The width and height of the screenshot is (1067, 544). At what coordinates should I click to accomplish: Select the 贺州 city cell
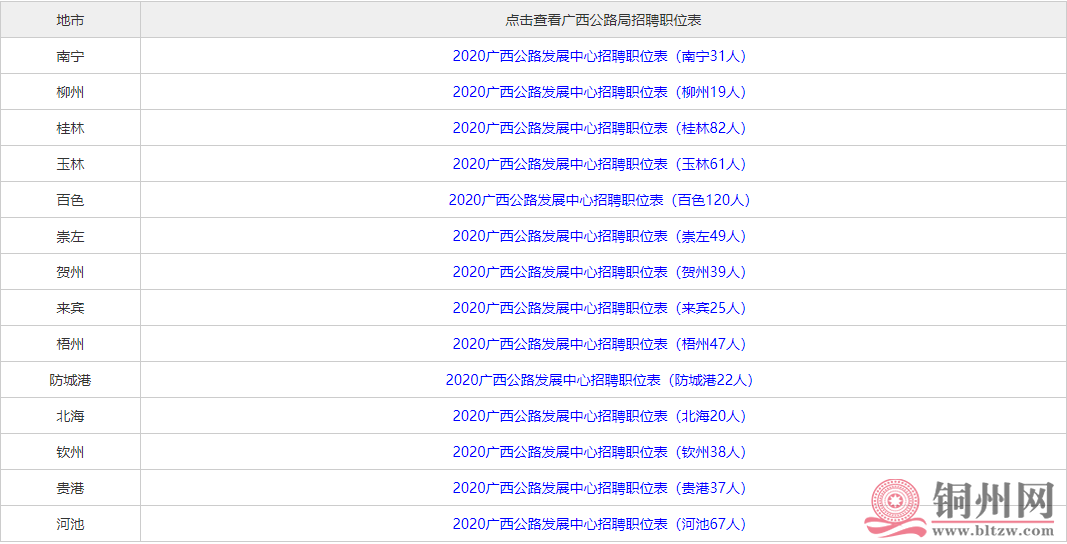coord(70,272)
